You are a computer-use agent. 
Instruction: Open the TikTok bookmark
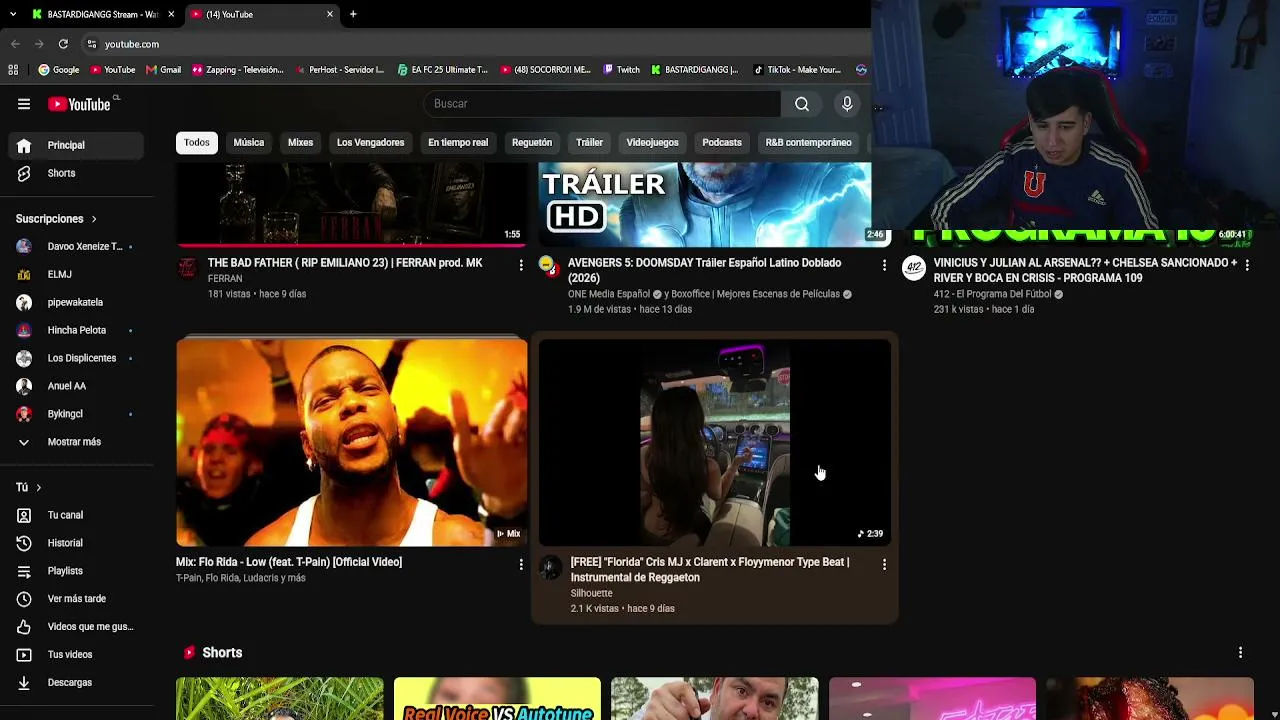click(796, 70)
